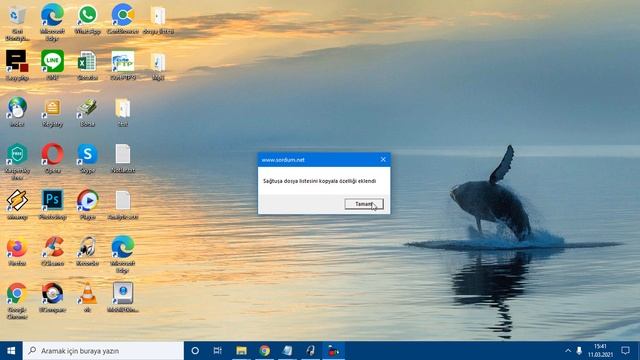Image resolution: width=640 pixels, height=360 pixels.
Task: Expand the hidden system tray icons
Action: [568, 351]
